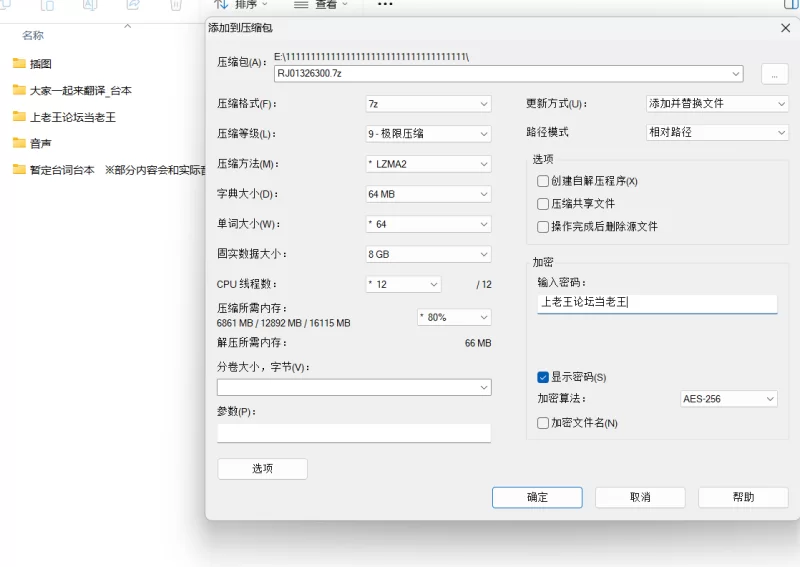Select the 大家一起来翻译_台本 folder icon
This screenshot has width=800, height=567.
point(19,90)
